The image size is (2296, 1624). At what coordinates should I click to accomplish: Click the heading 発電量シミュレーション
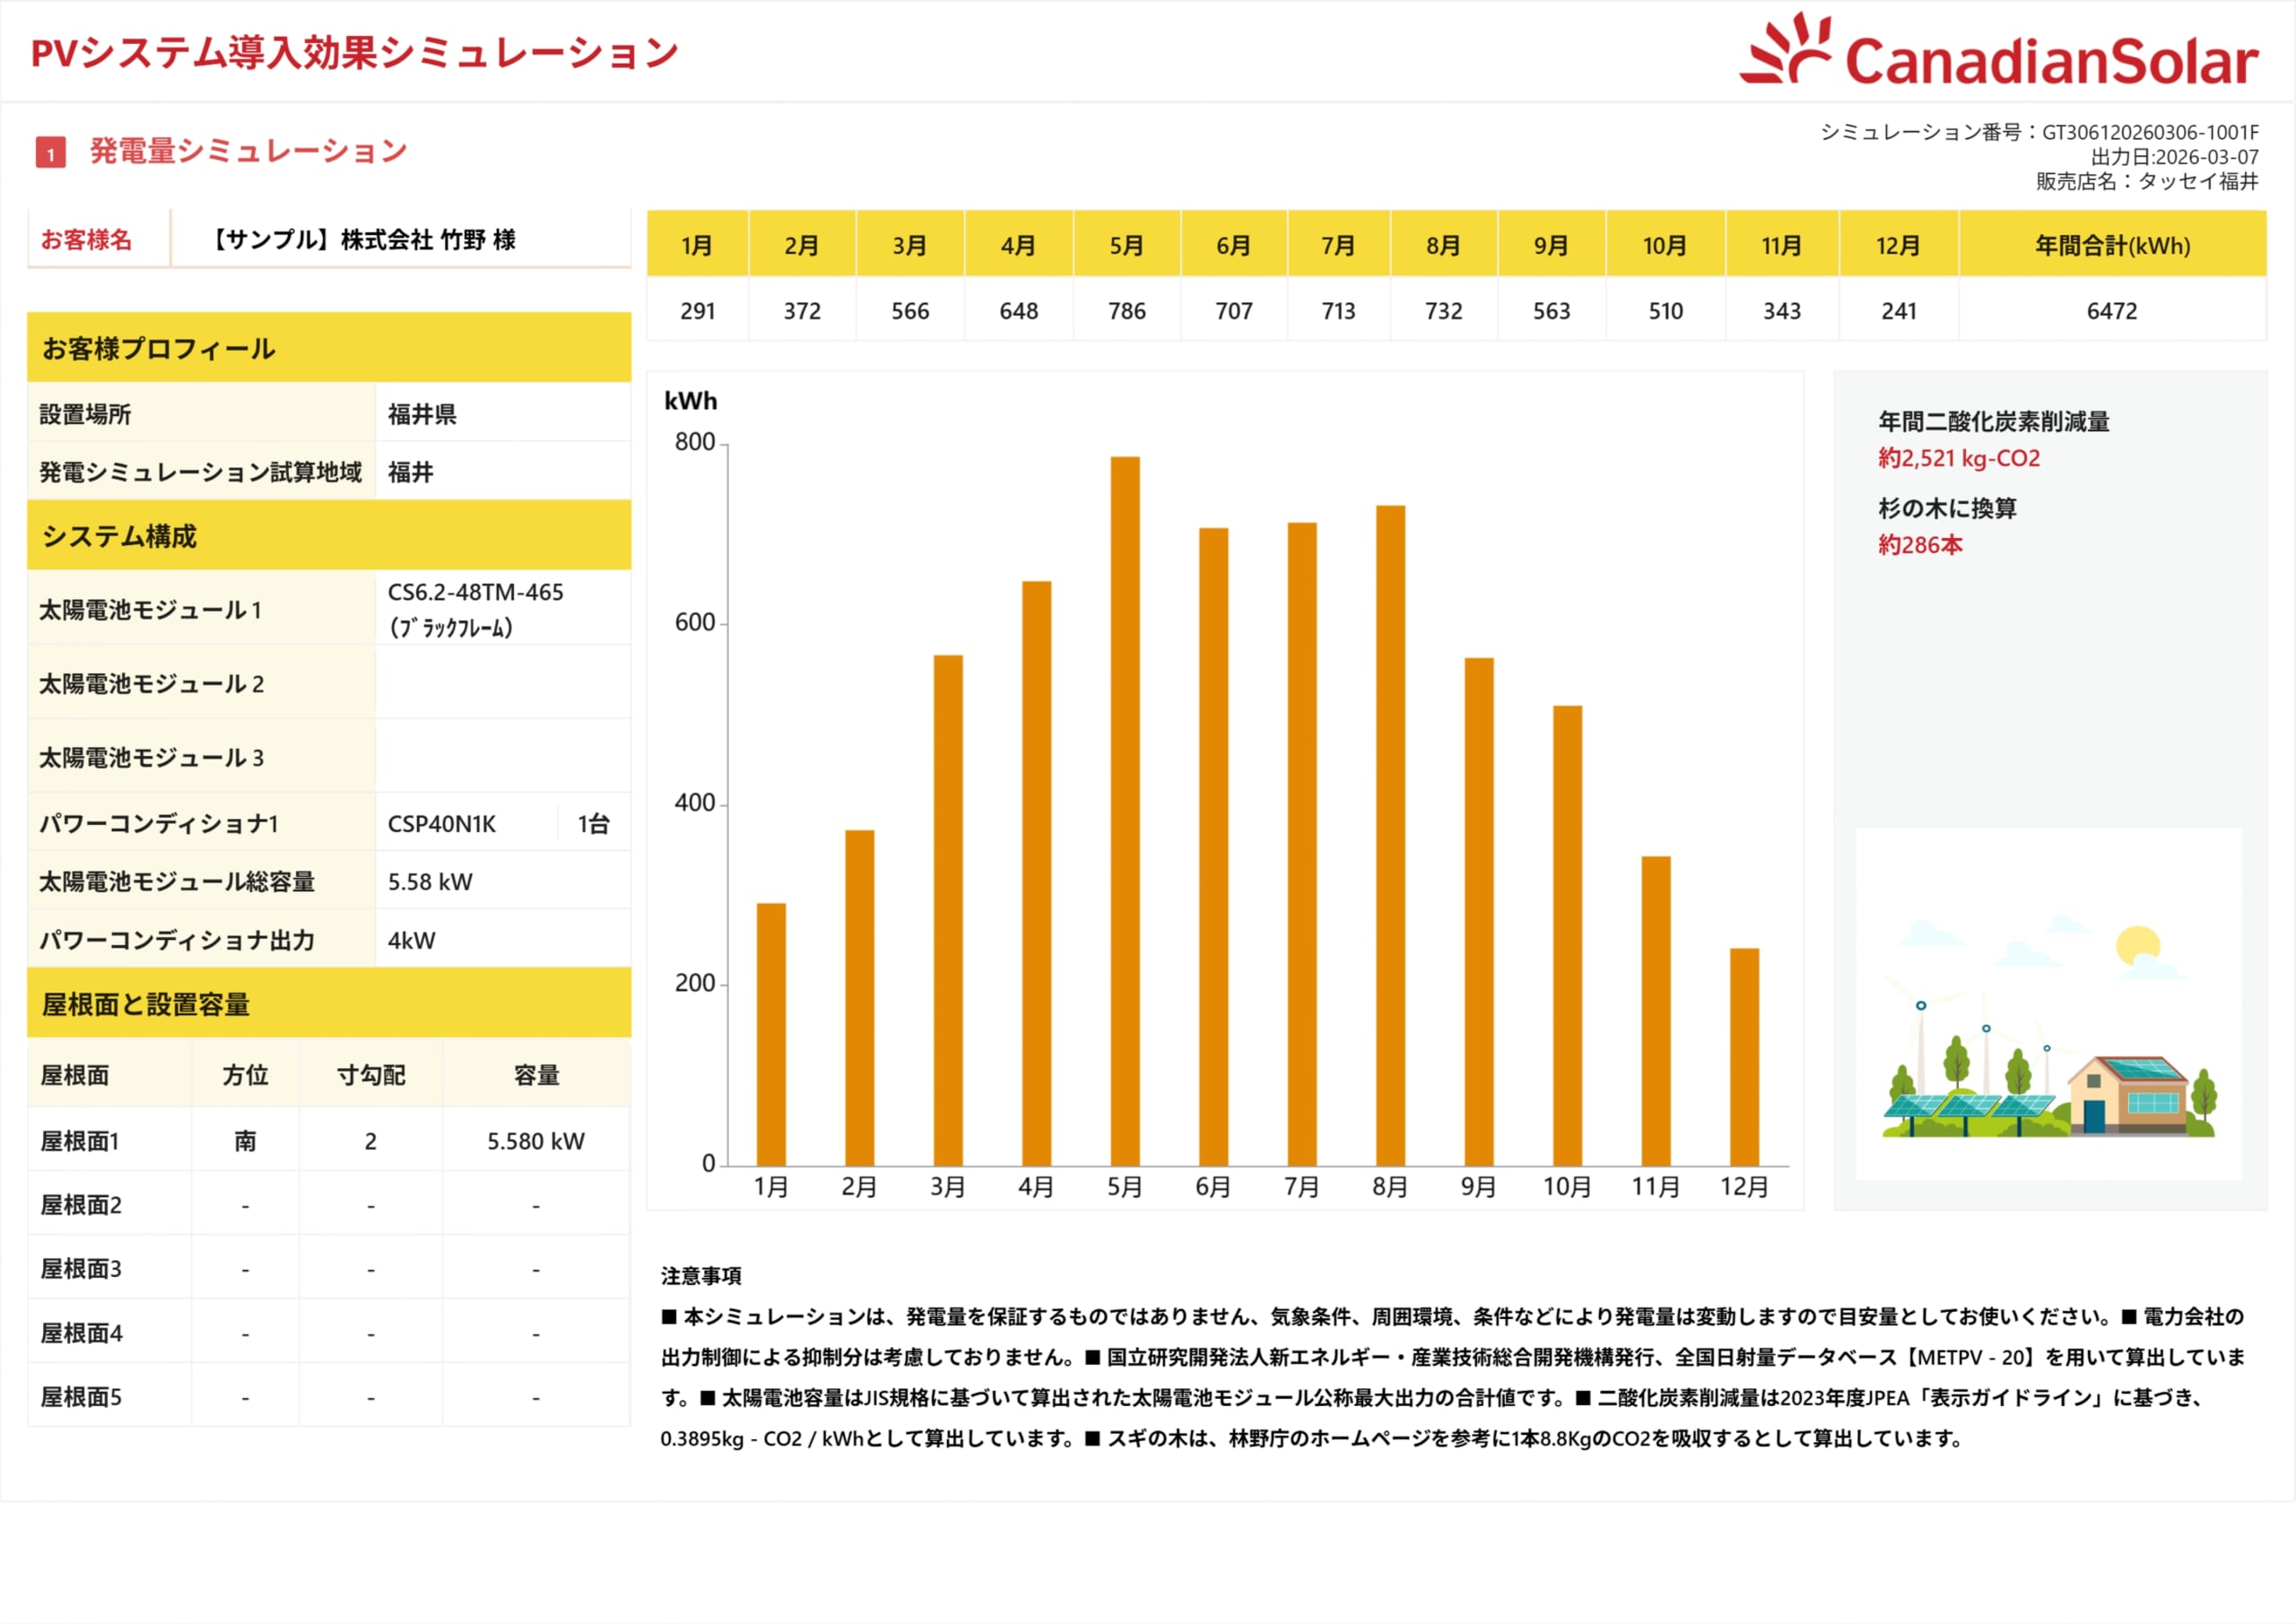(x=249, y=151)
